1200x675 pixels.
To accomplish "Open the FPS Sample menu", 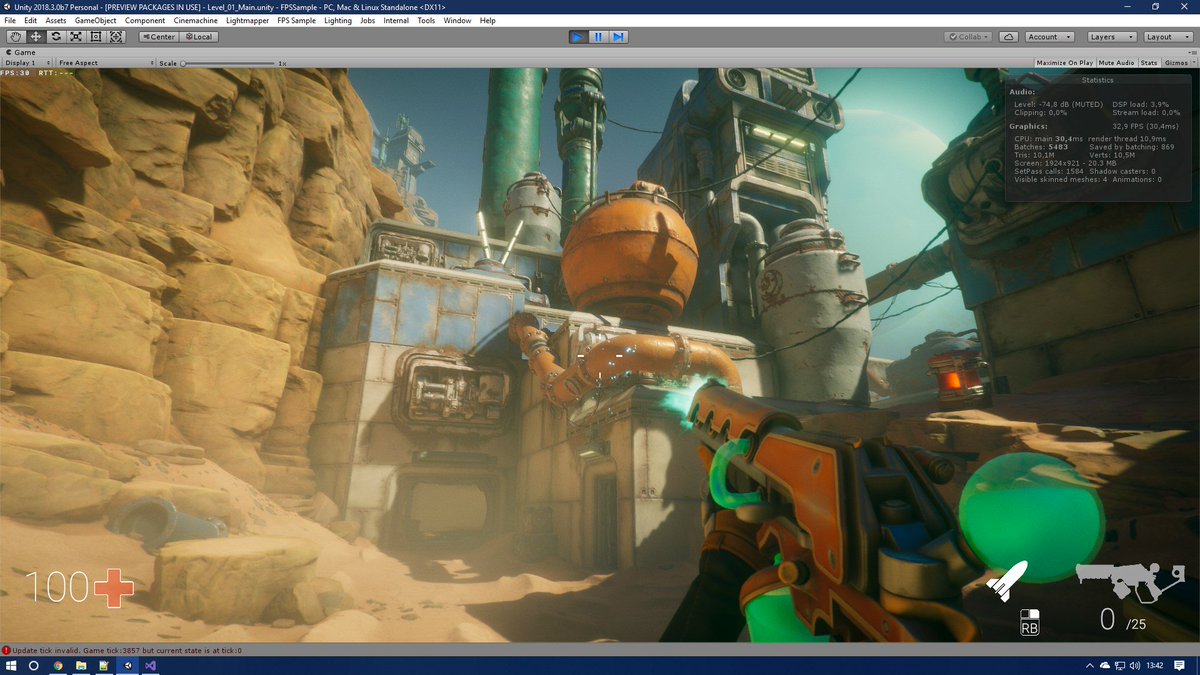I will pos(297,20).
